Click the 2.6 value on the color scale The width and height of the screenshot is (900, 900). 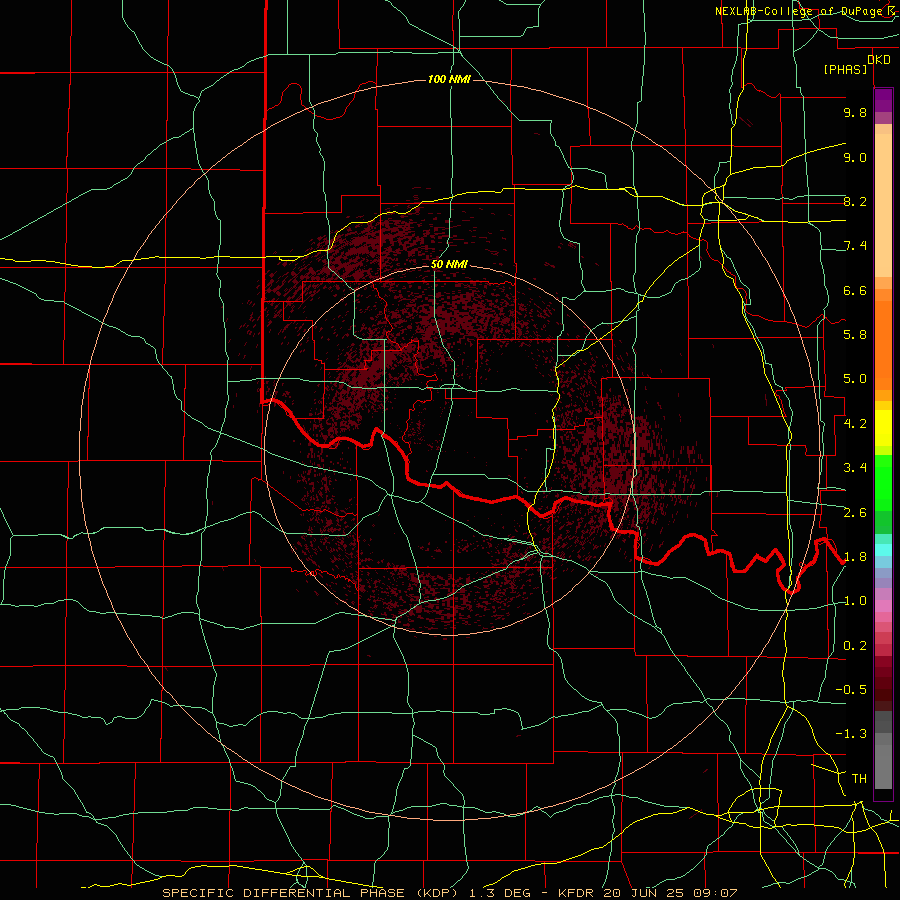[855, 513]
